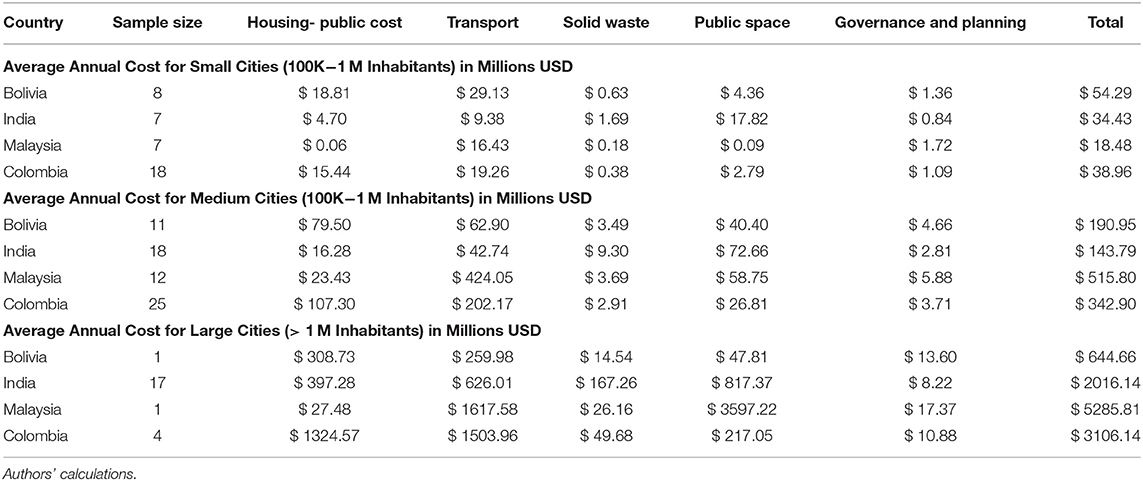
Task: Click the Sample size column header
Action: pos(156,23)
